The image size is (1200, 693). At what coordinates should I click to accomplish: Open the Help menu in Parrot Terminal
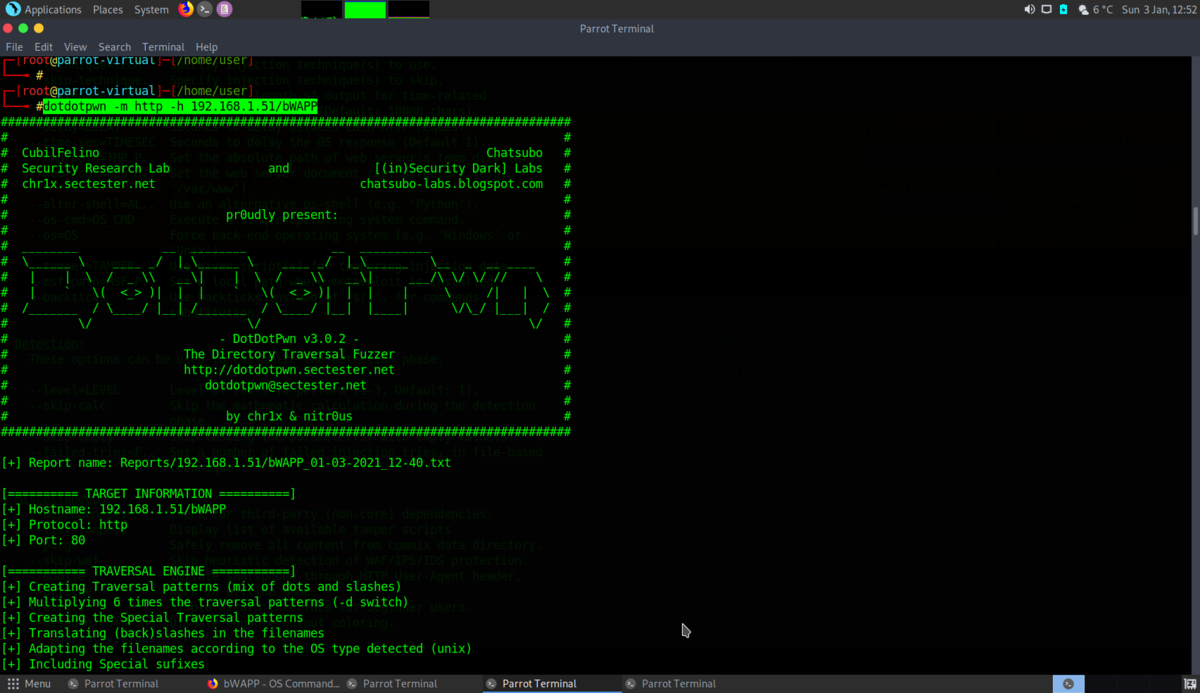(206, 47)
